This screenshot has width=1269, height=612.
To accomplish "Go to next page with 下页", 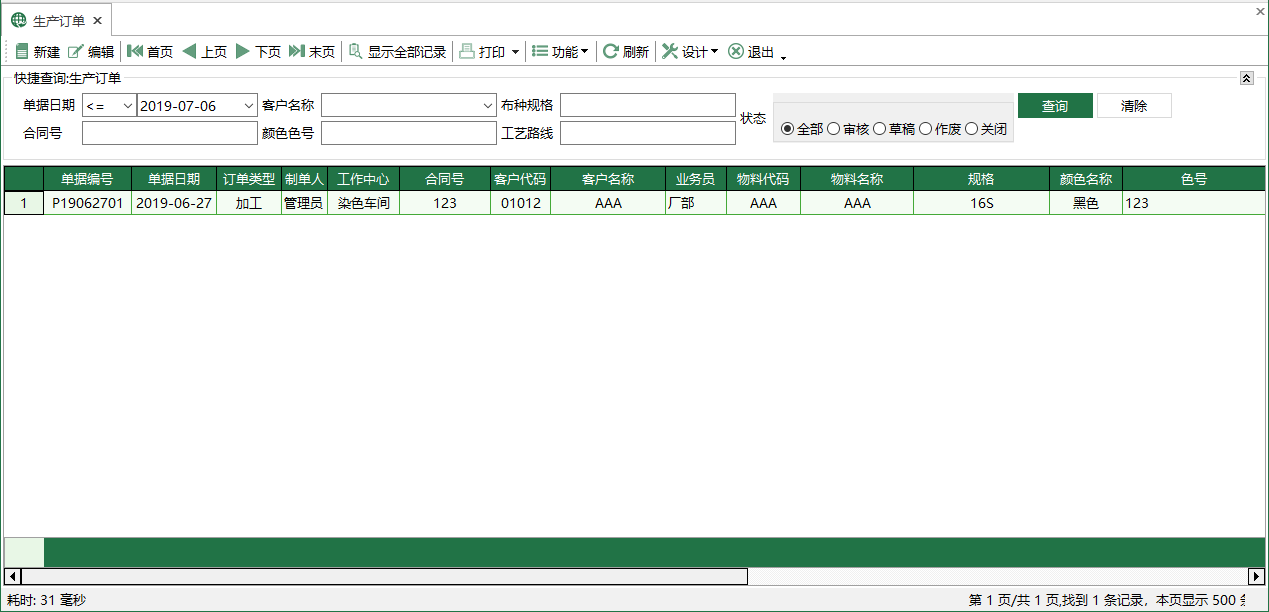I will pos(258,52).
